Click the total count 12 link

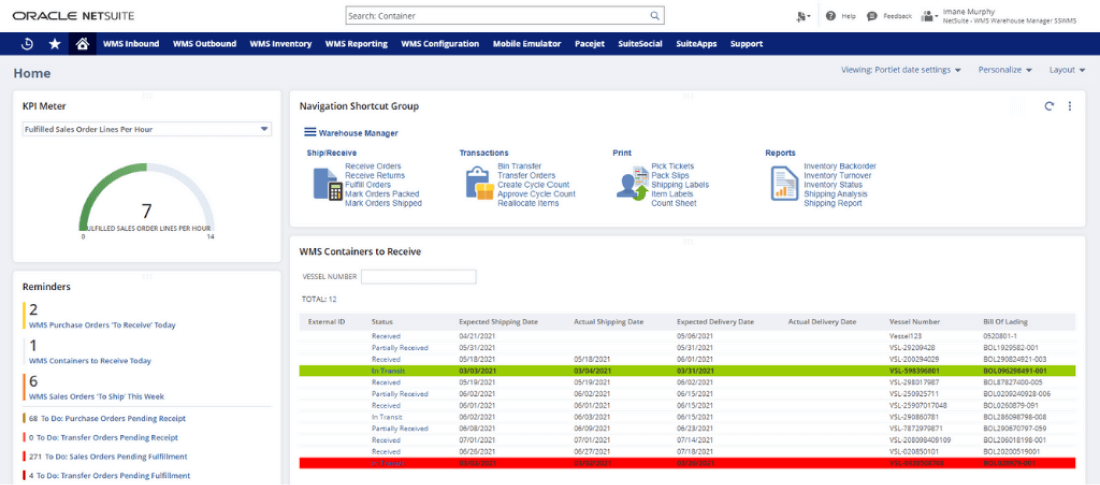click(x=333, y=299)
